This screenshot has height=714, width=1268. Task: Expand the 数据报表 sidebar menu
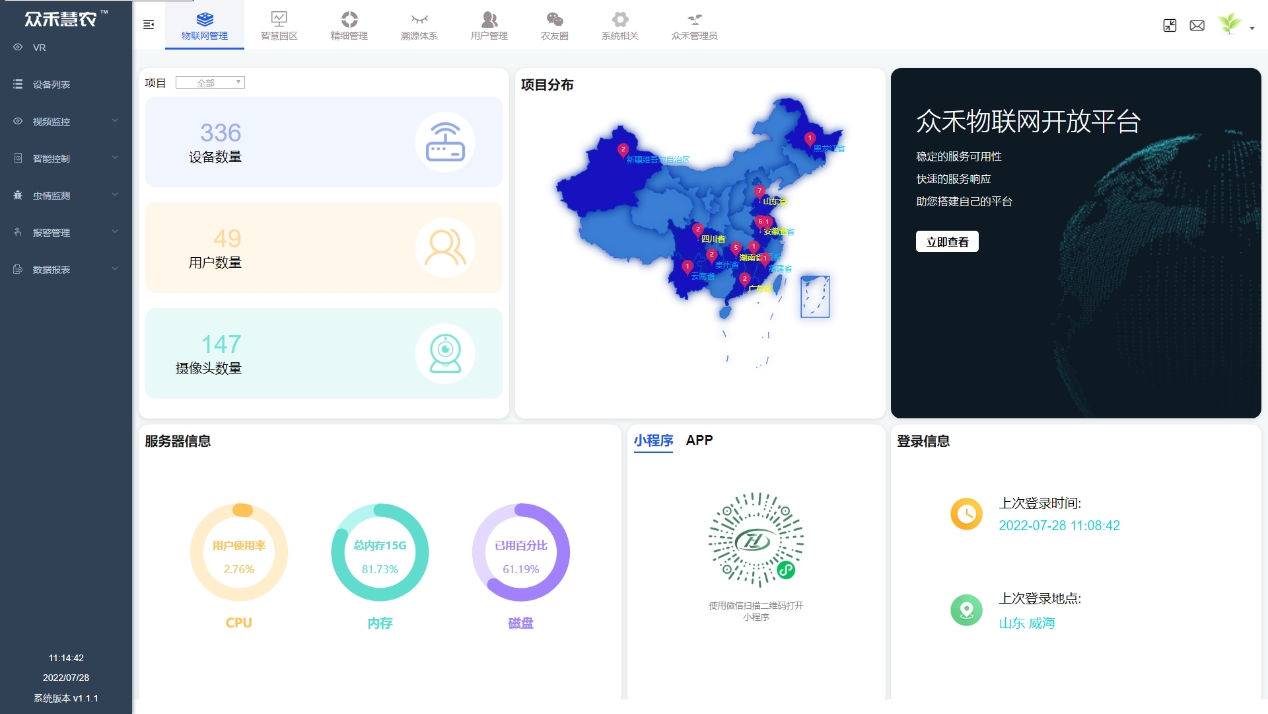66,270
